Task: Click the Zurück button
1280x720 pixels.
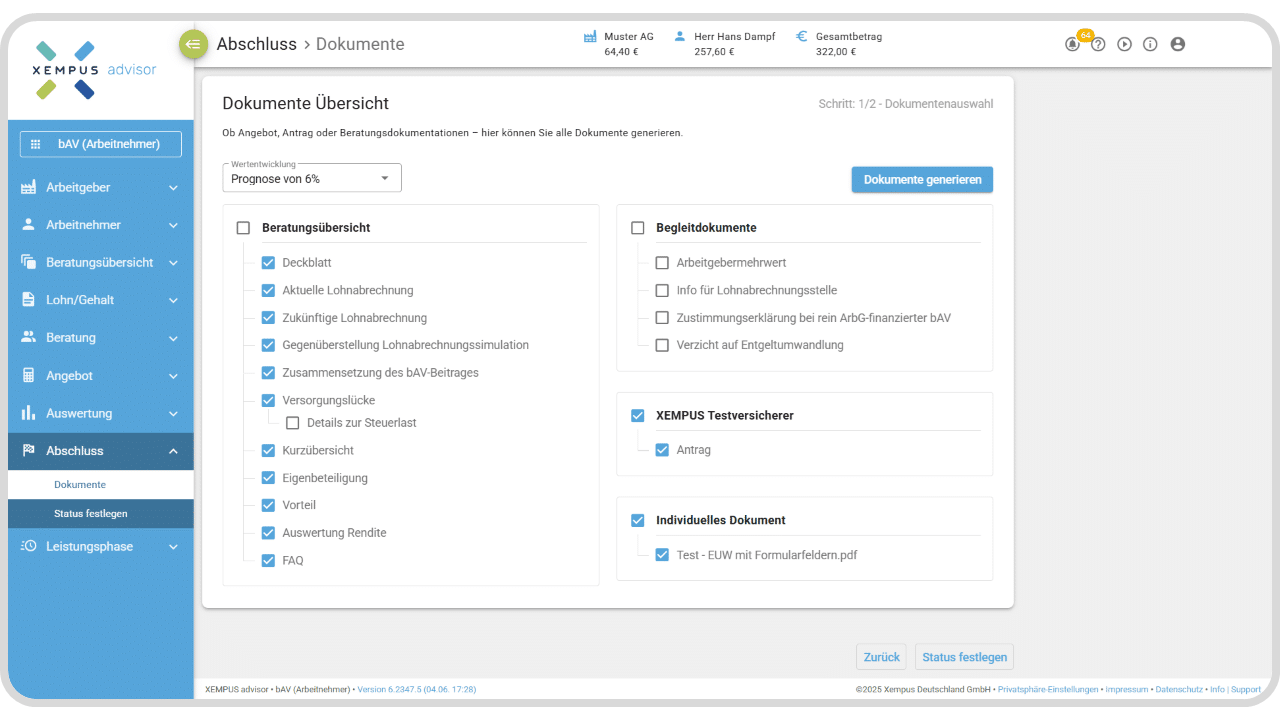Action: pyautogui.click(x=881, y=657)
